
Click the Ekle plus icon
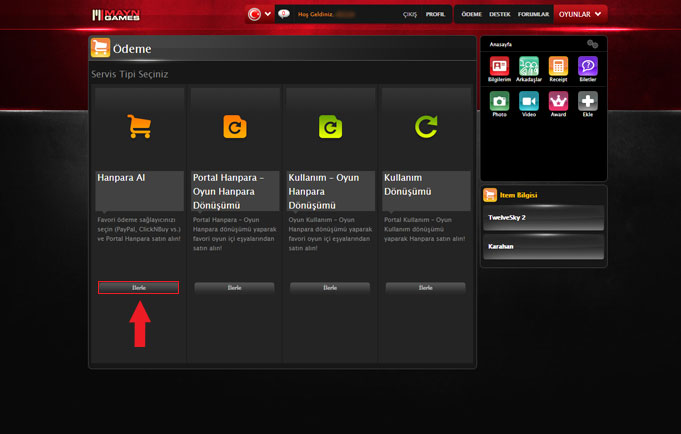point(588,101)
